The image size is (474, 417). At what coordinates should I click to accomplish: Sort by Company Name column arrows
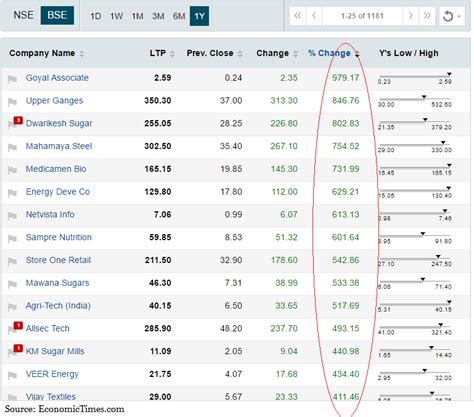pyautogui.click(x=82, y=54)
